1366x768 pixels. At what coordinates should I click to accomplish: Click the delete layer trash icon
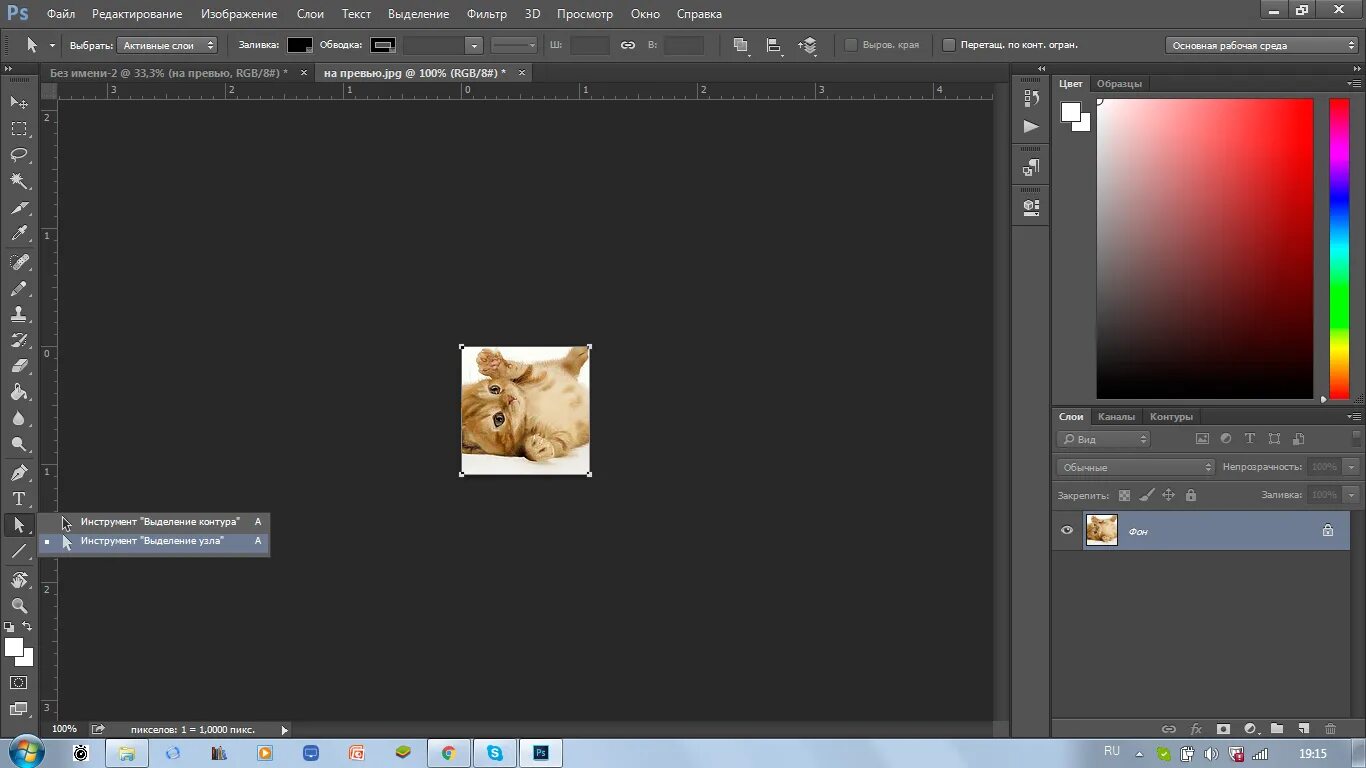tap(1330, 729)
